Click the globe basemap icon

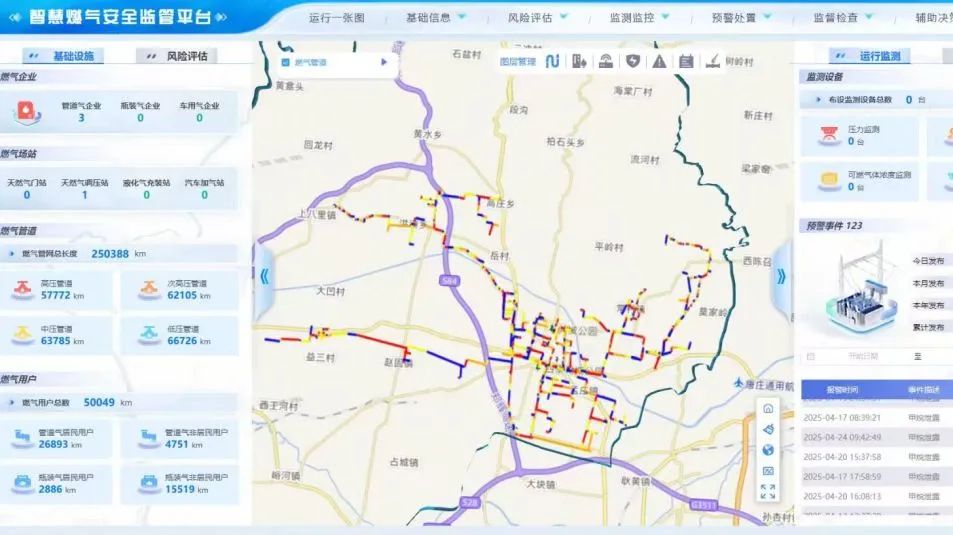[768, 450]
